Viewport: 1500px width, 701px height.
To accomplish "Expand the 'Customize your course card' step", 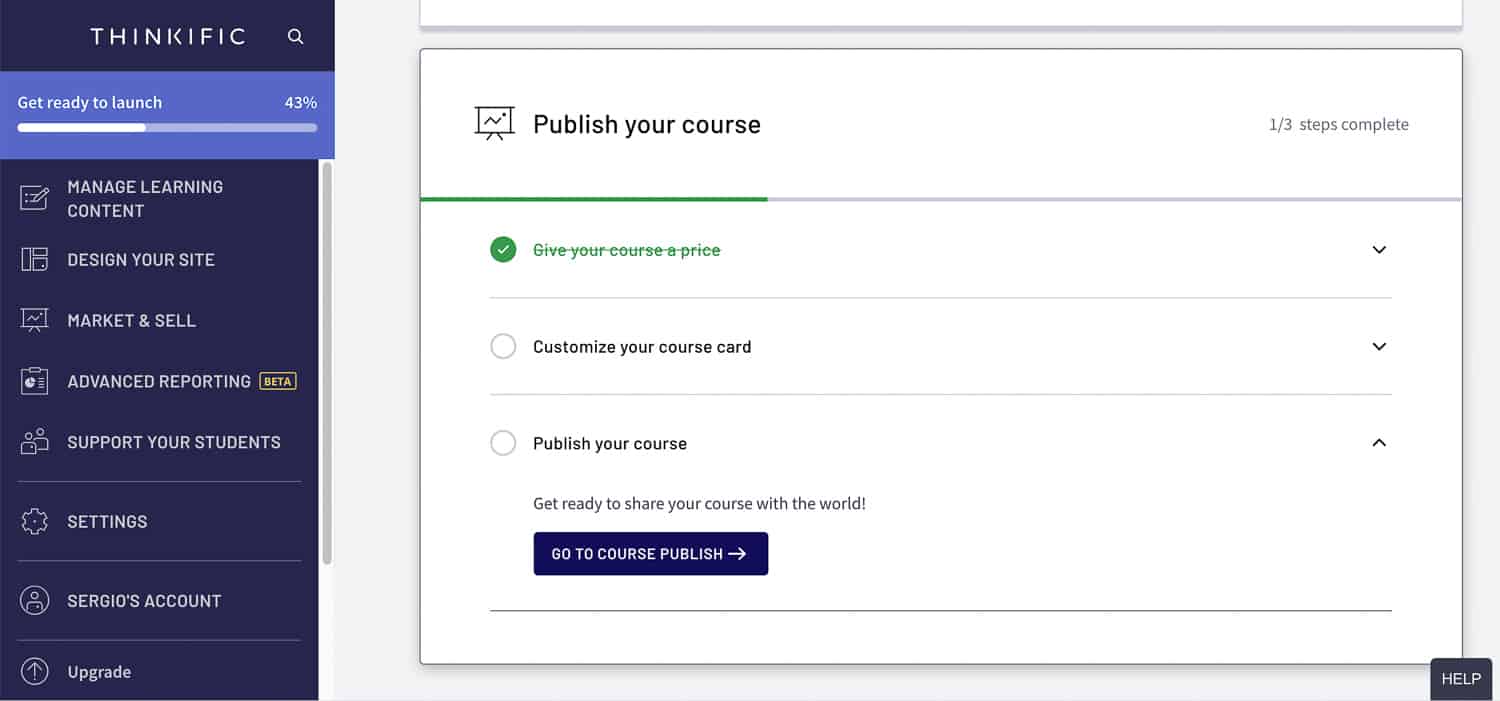I will pos(1379,346).
